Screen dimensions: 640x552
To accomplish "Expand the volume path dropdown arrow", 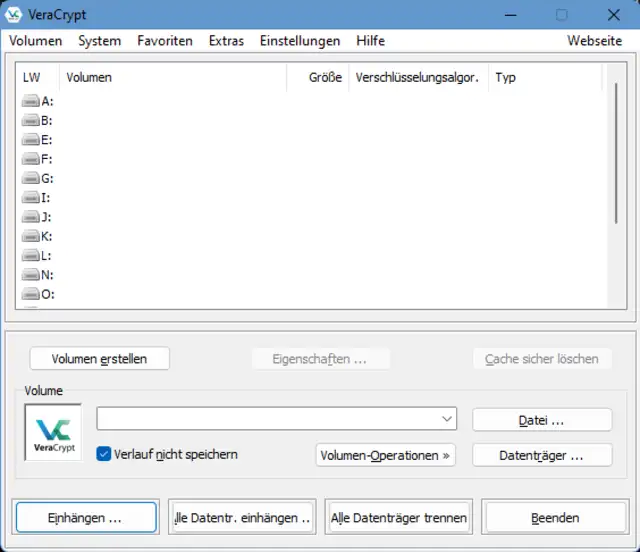I will pyautogui.click(x=447, y=419).
